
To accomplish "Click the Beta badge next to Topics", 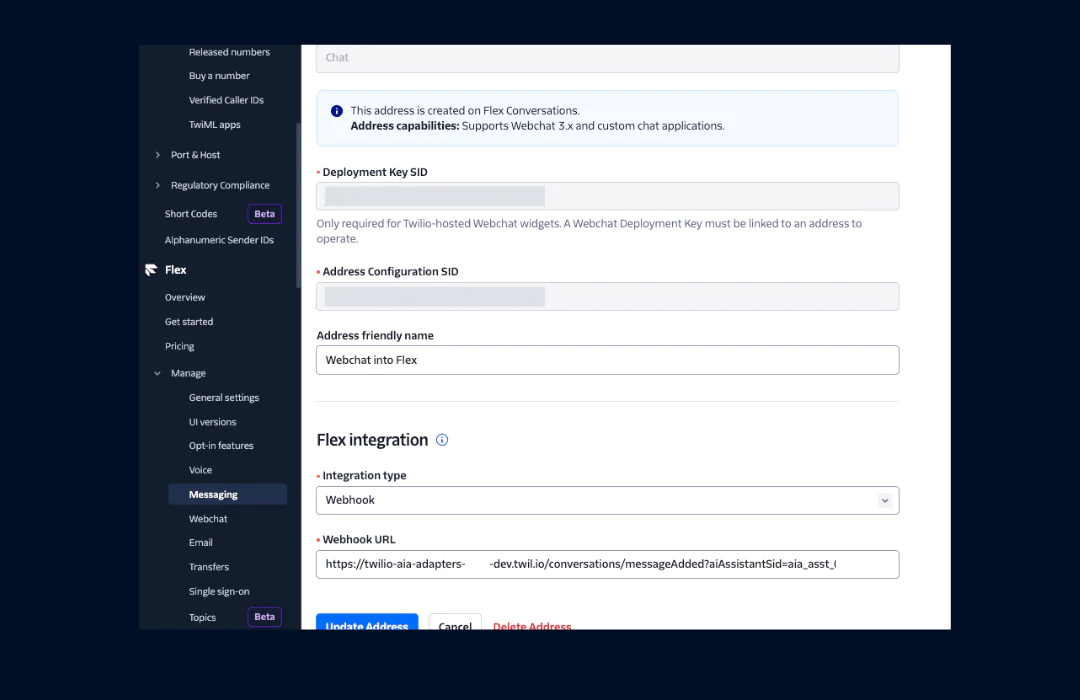I will coord(264,617).
